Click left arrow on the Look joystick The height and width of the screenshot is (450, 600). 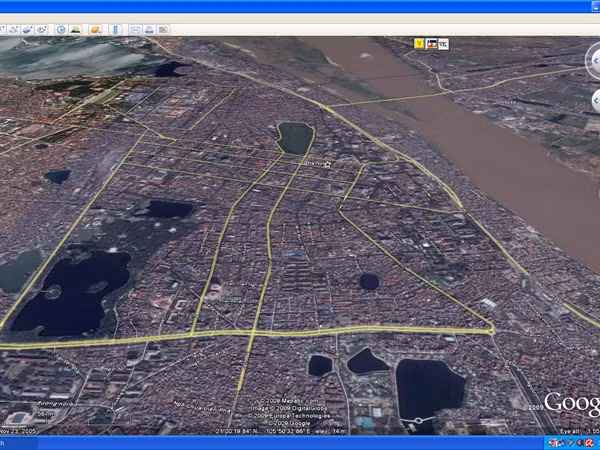click(x=595, y=61)
